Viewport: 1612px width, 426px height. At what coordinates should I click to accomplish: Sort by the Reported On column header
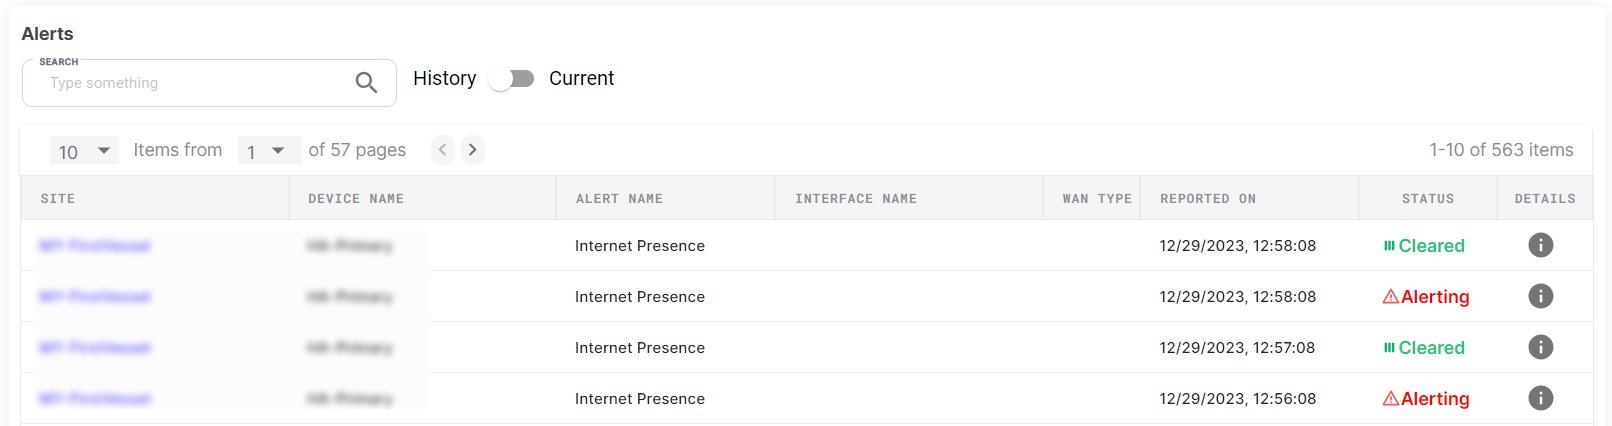pyautogui.click(x=1207, y=199)
